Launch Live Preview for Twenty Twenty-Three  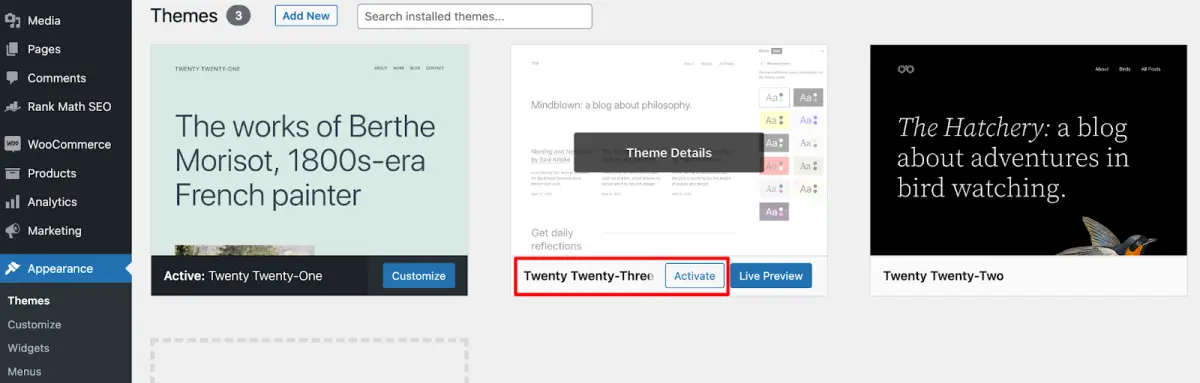[770, 276]
